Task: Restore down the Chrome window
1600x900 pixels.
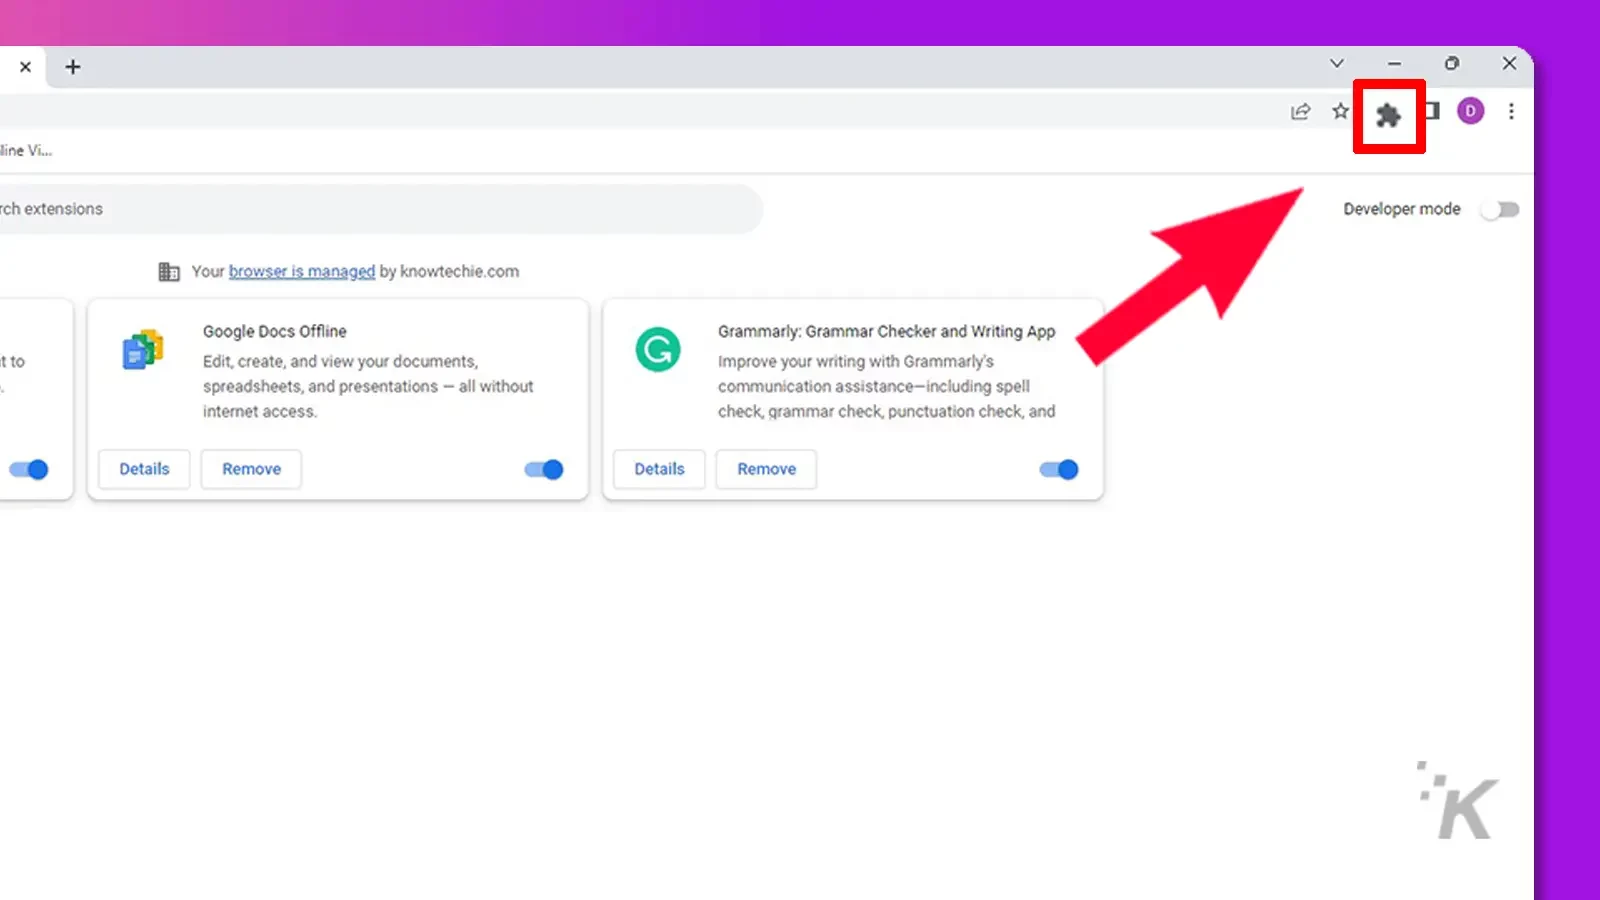Action: (1451, 63)
